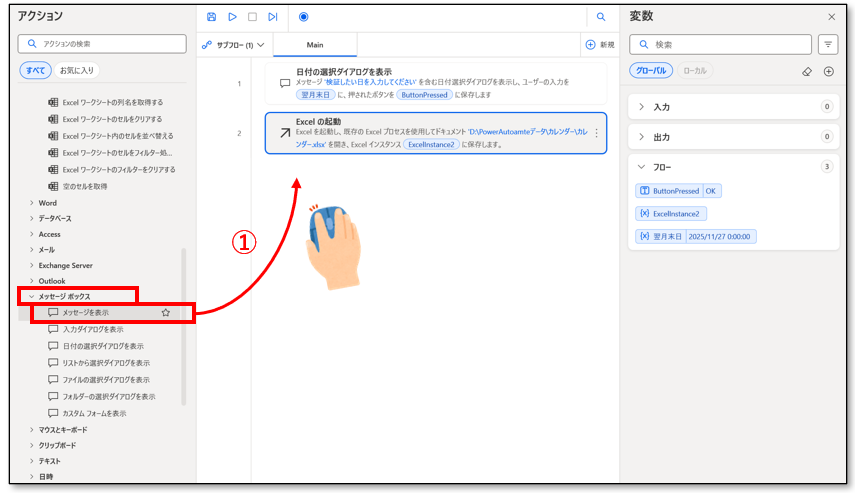Toggle the グローバル variable scope pill

coord(651,71)
